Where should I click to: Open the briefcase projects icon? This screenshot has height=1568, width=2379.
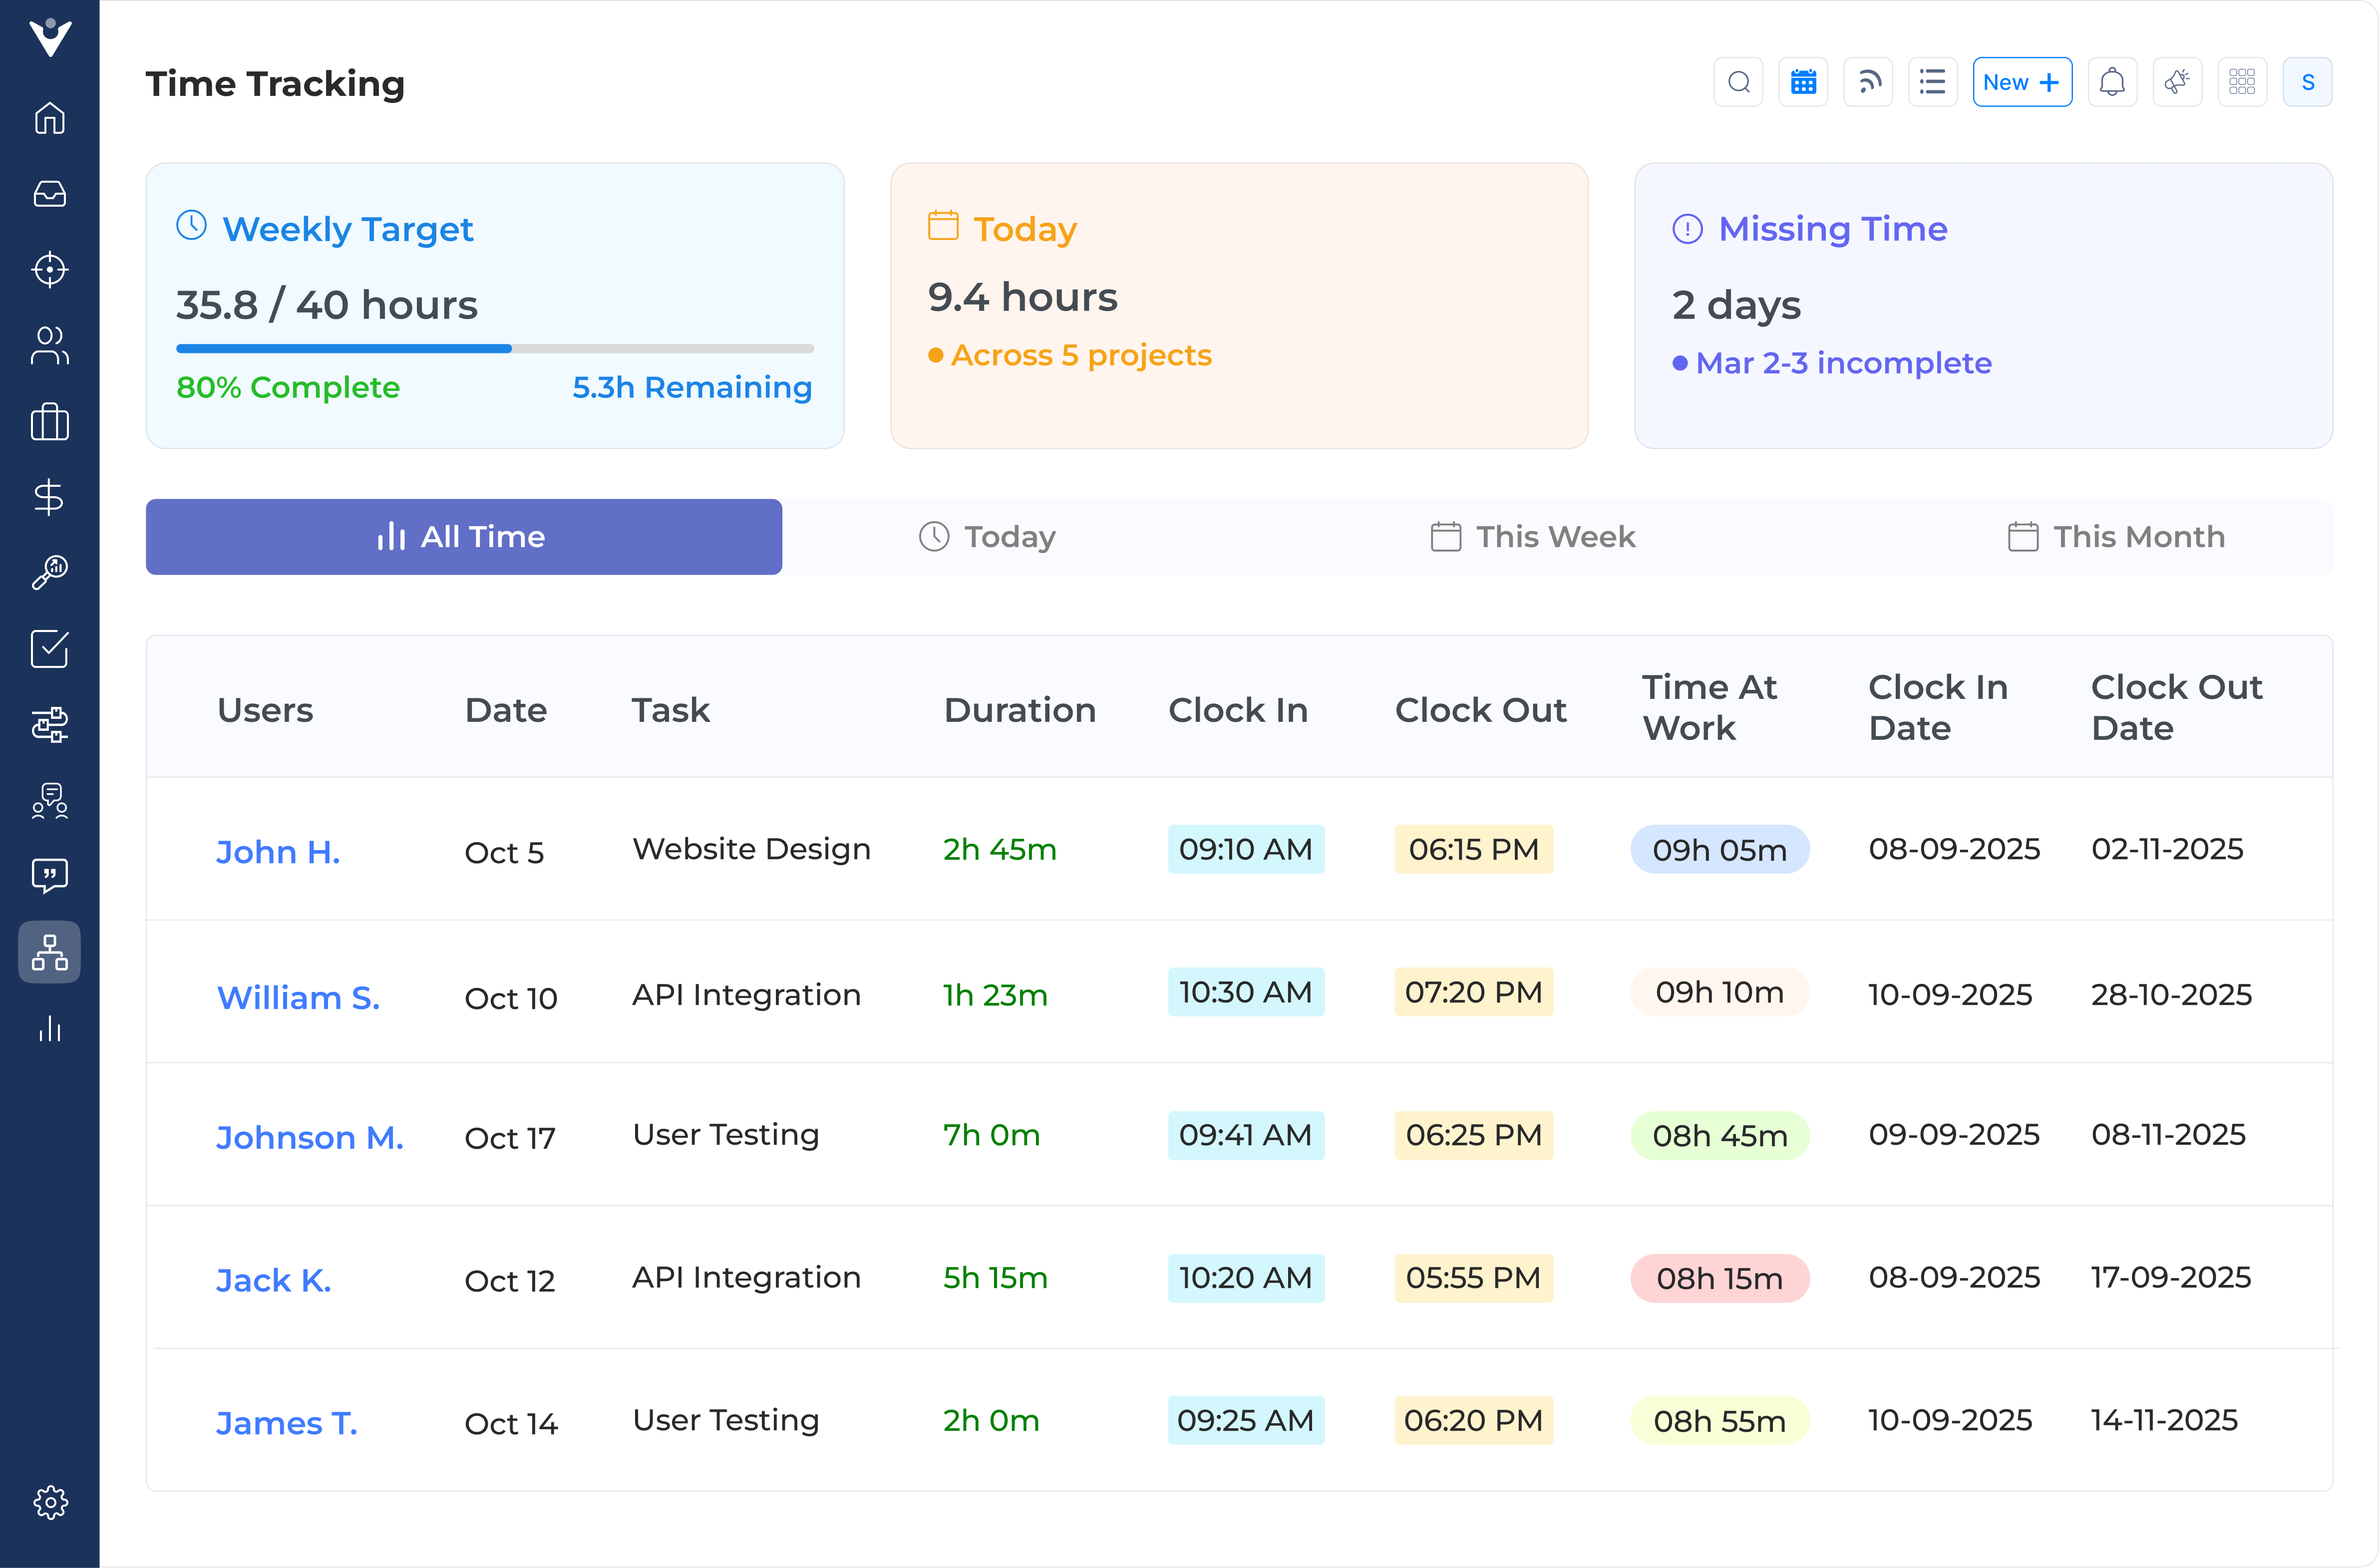49,422
